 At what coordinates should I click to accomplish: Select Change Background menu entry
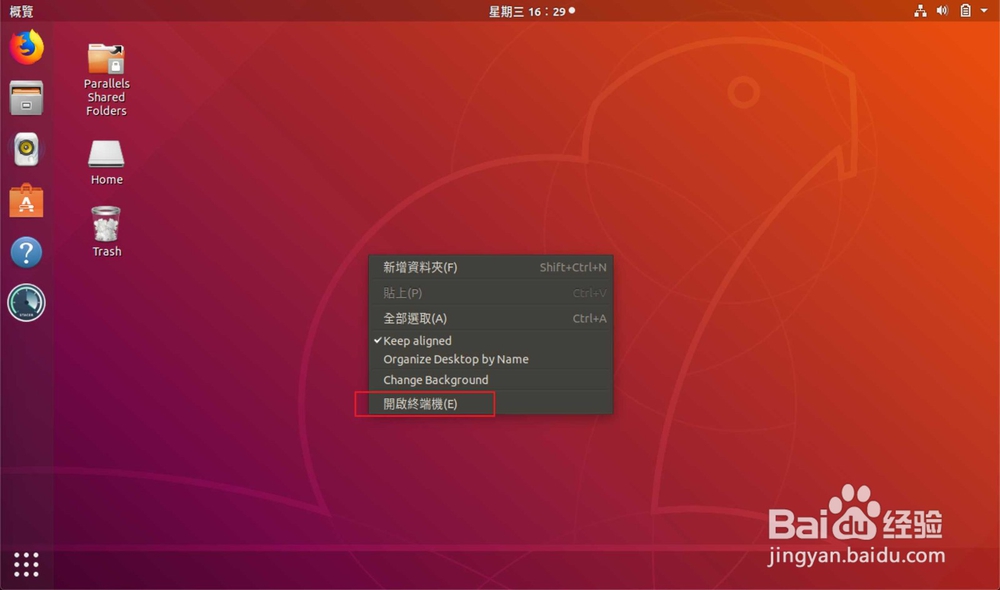tap(490, 380)
